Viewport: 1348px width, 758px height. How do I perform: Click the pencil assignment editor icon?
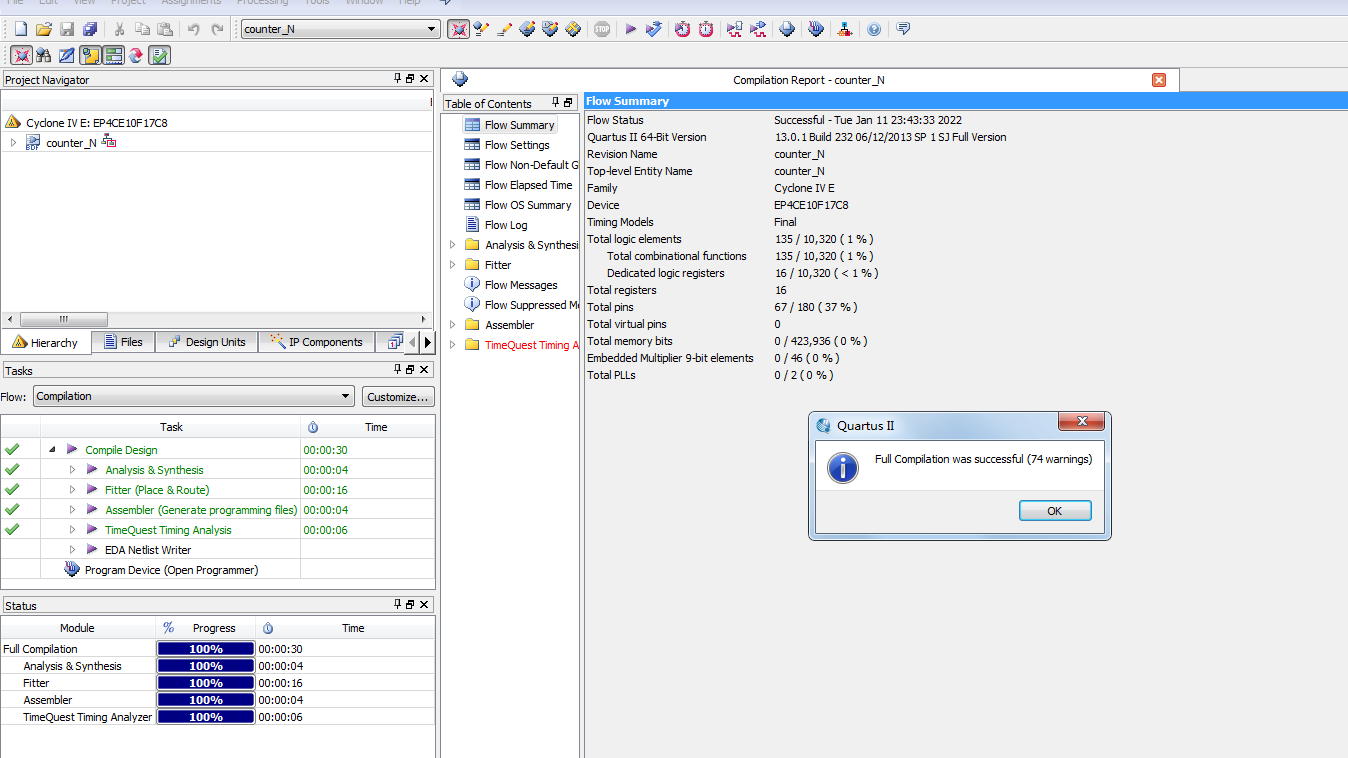504,29
